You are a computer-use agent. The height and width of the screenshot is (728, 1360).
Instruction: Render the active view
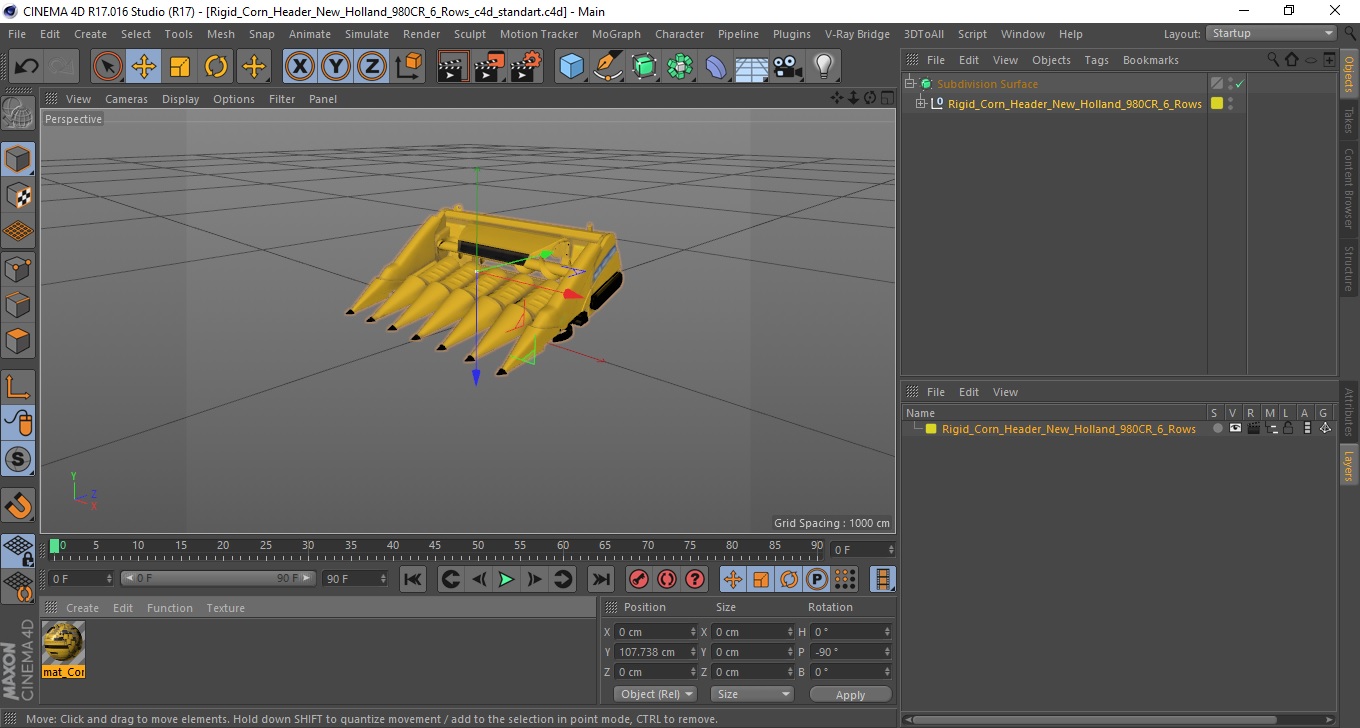pos(454,67)
